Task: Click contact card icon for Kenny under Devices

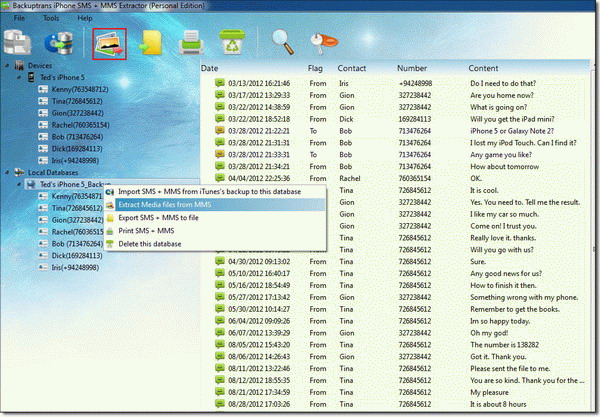Action: 43,90
